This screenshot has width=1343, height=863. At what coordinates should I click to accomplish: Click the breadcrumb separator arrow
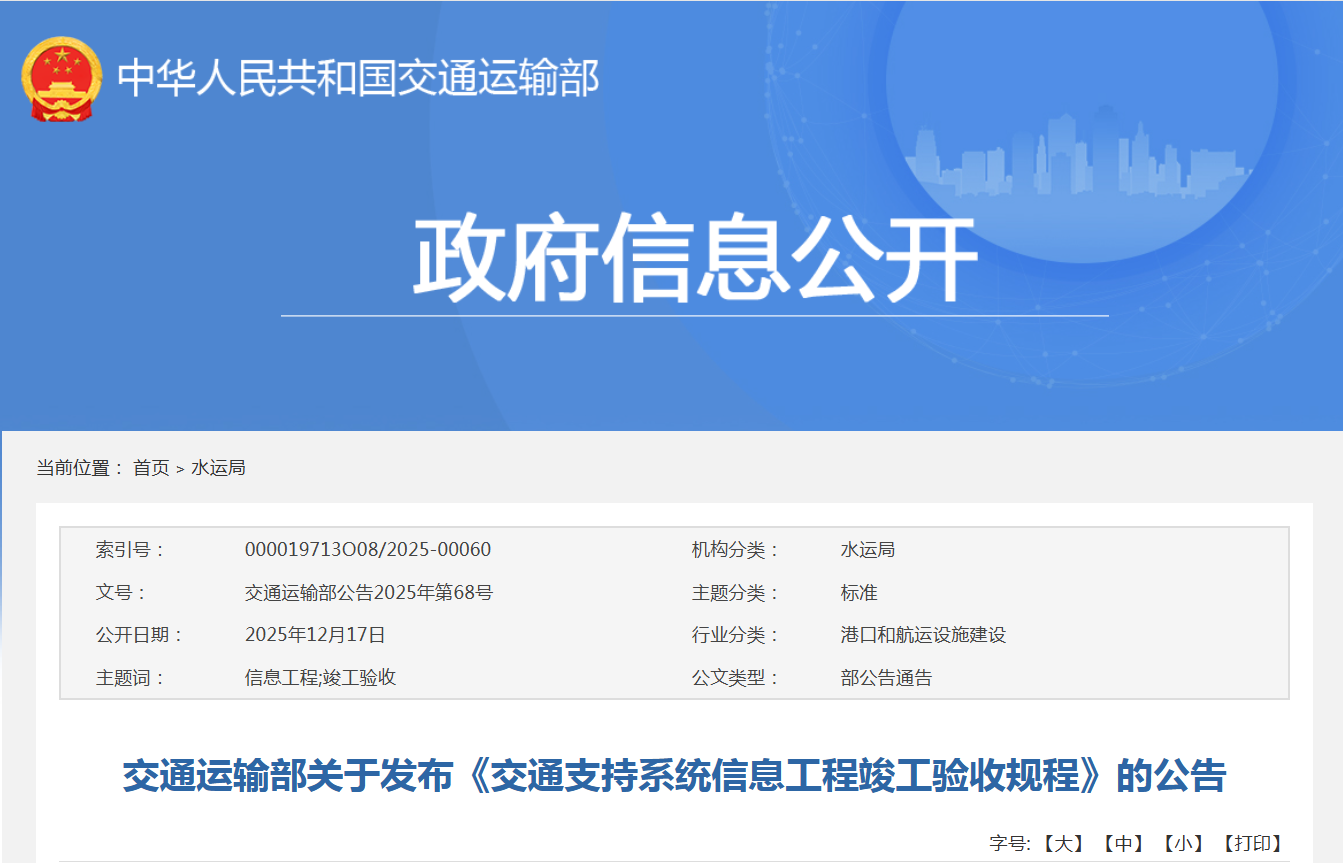tap(180, 469)
